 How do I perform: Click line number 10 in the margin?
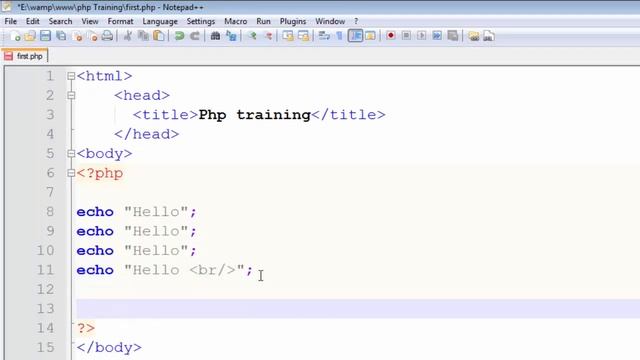[45, 250]
